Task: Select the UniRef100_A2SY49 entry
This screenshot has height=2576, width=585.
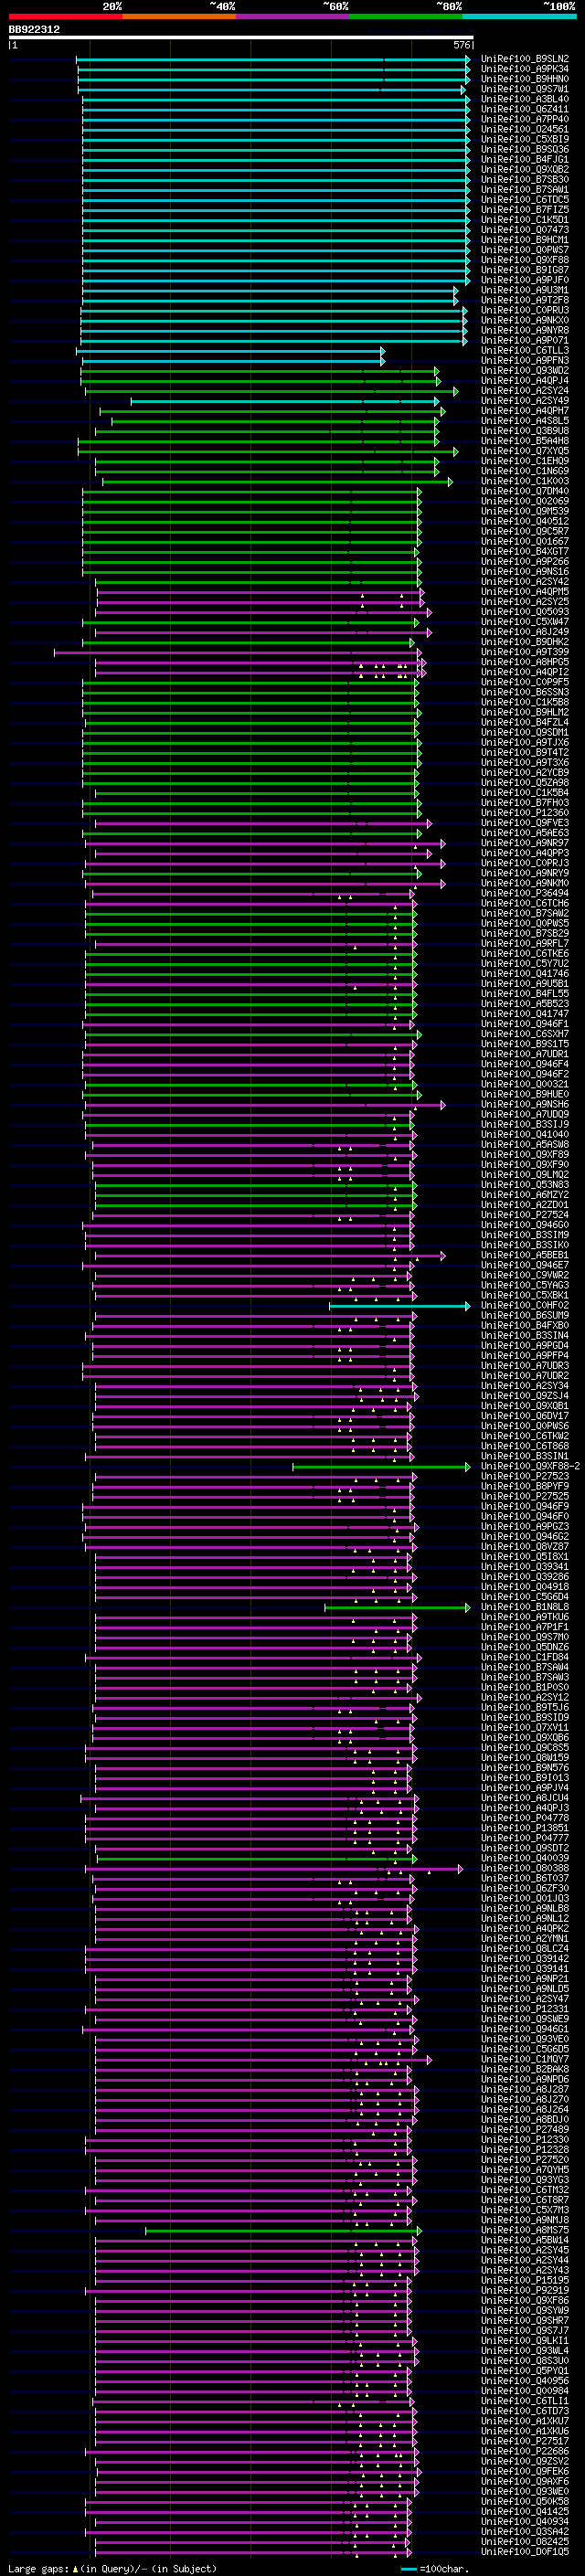Action: coord(525,401)
